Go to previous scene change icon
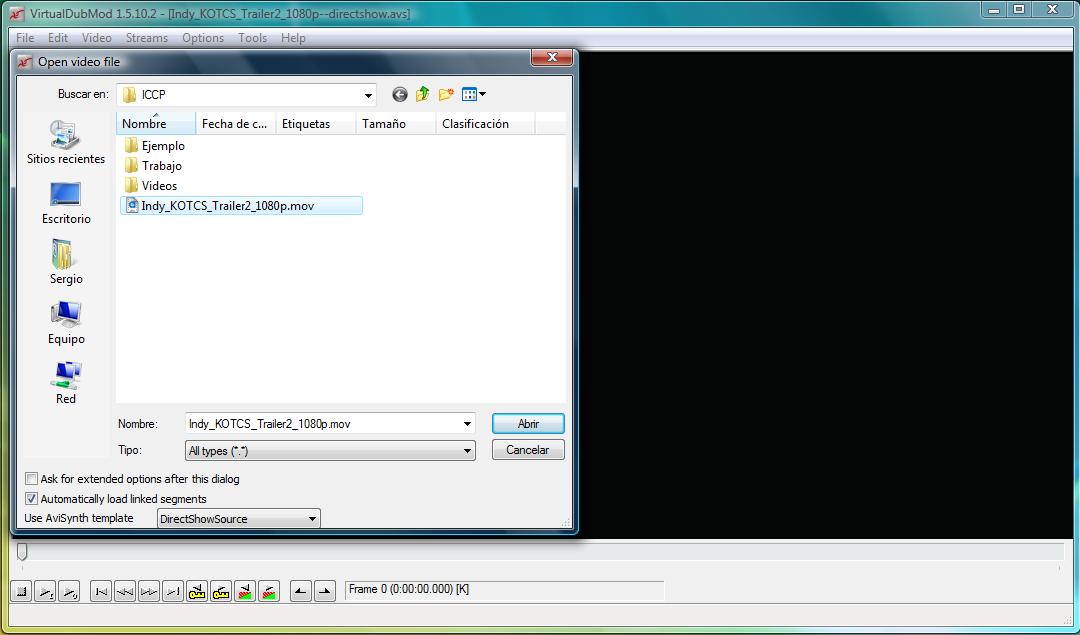This screenshot has height=635, width=1080. pos(245,591)
